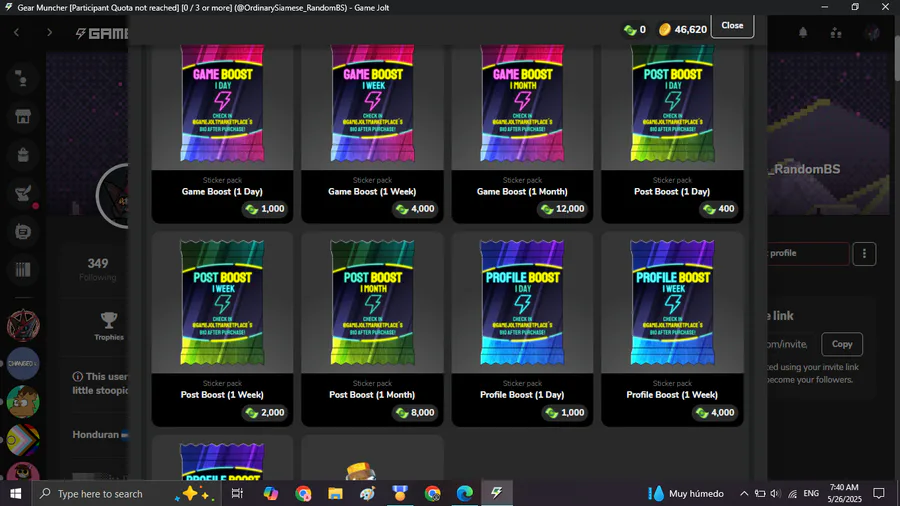
Task: Open Trophies on the profile
Action: 109,326
